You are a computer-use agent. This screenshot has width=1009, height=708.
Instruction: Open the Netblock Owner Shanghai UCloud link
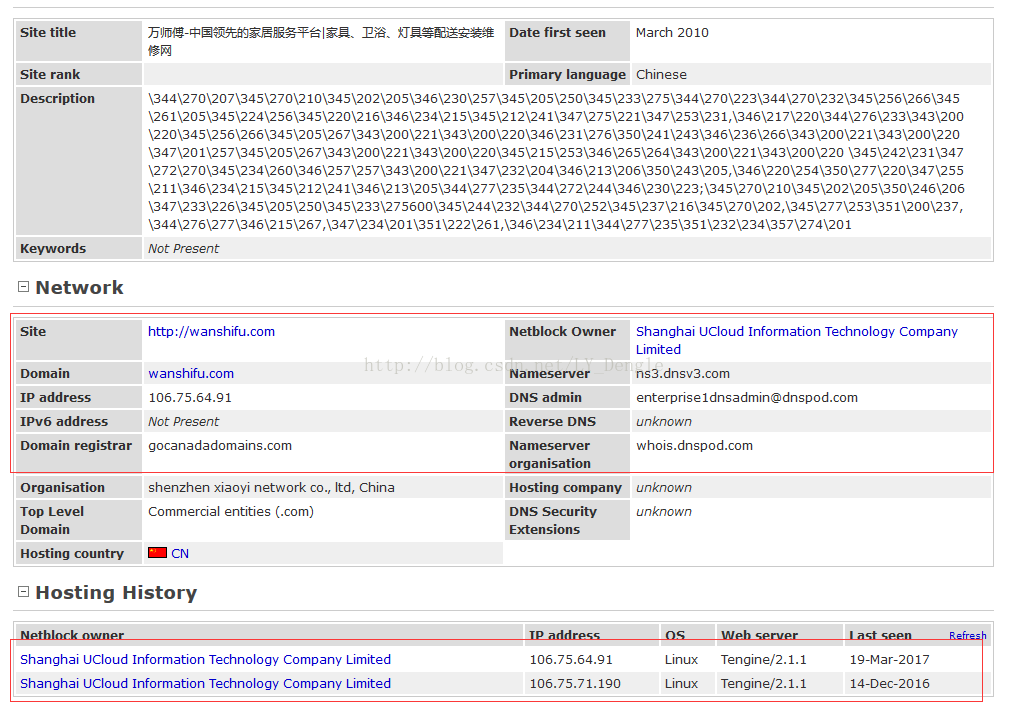click(x=797, y=340)
